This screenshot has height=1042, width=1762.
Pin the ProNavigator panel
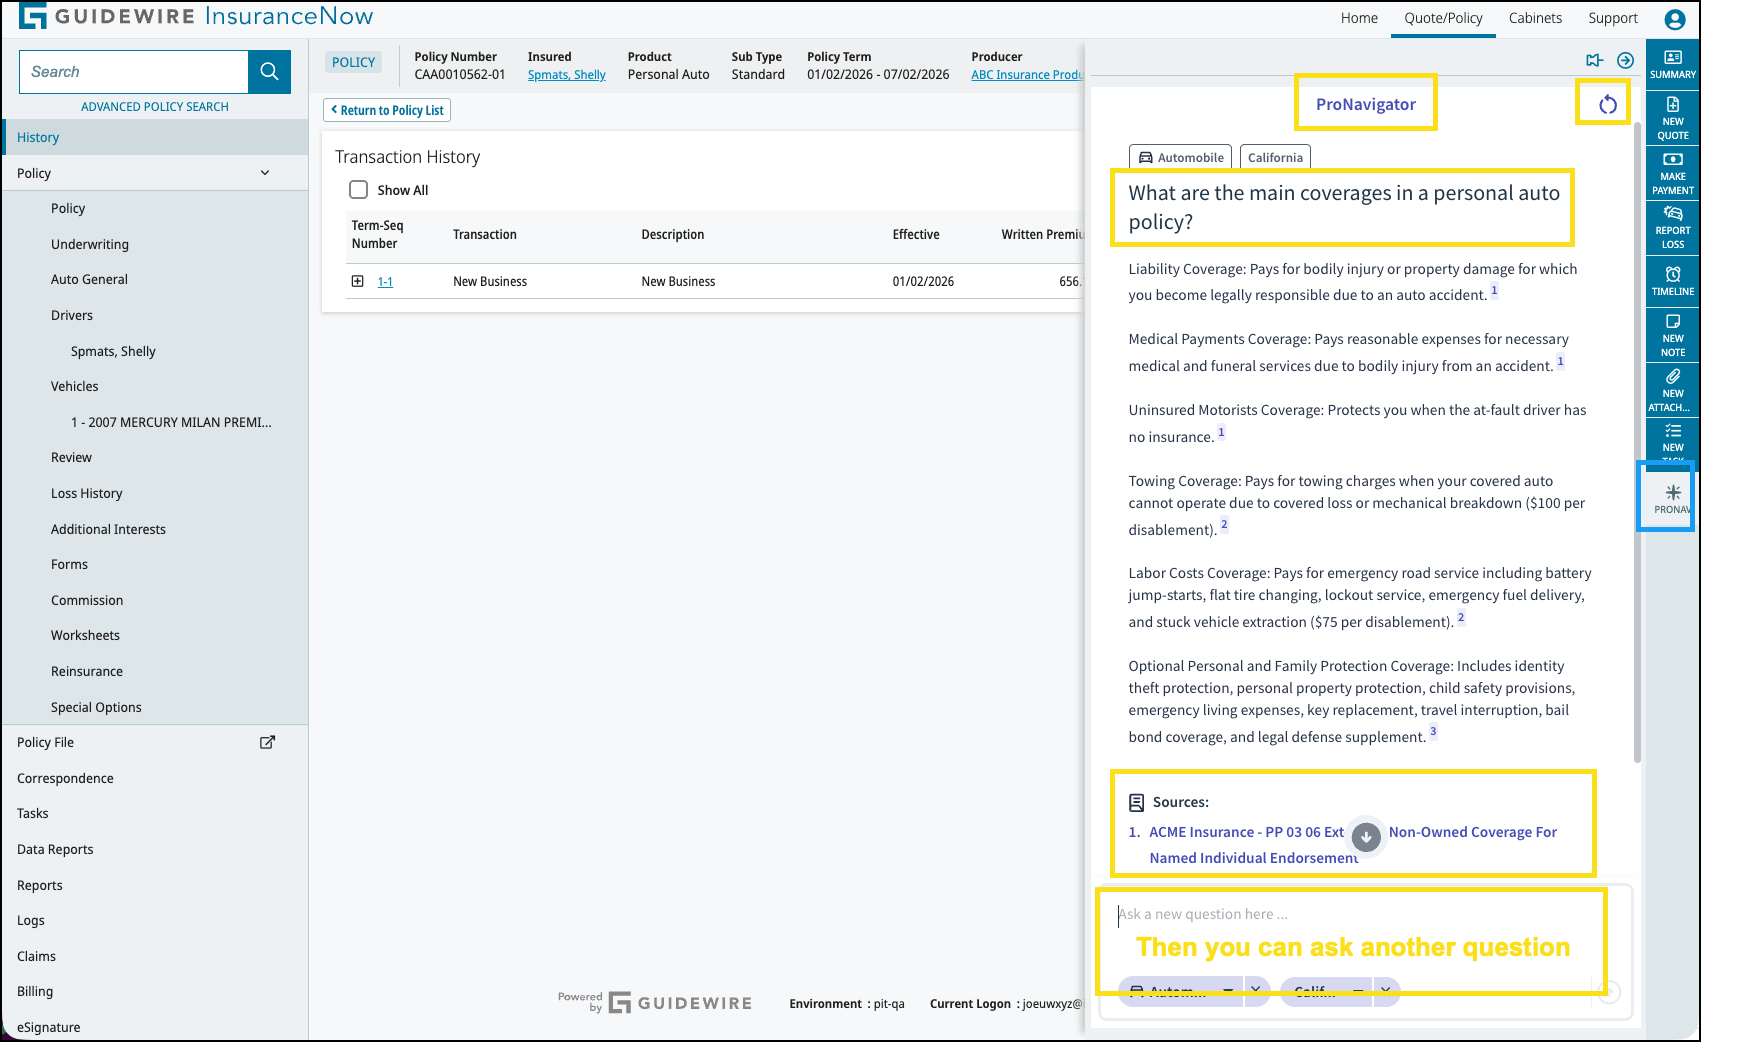pyautogui.click(x=1594, y=60)
